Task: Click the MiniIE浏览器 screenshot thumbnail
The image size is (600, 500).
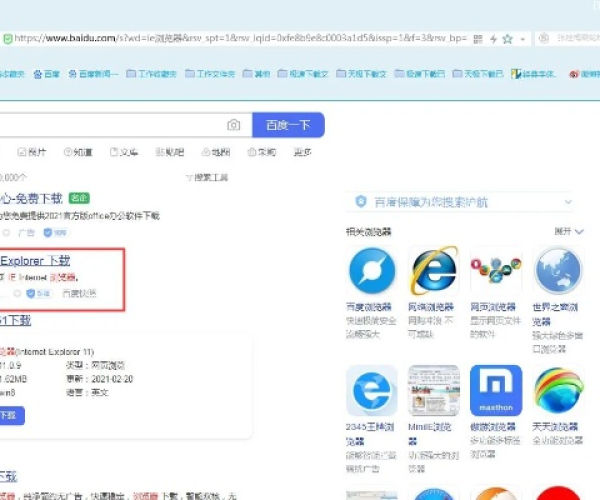Action: (x=434, y=391)
